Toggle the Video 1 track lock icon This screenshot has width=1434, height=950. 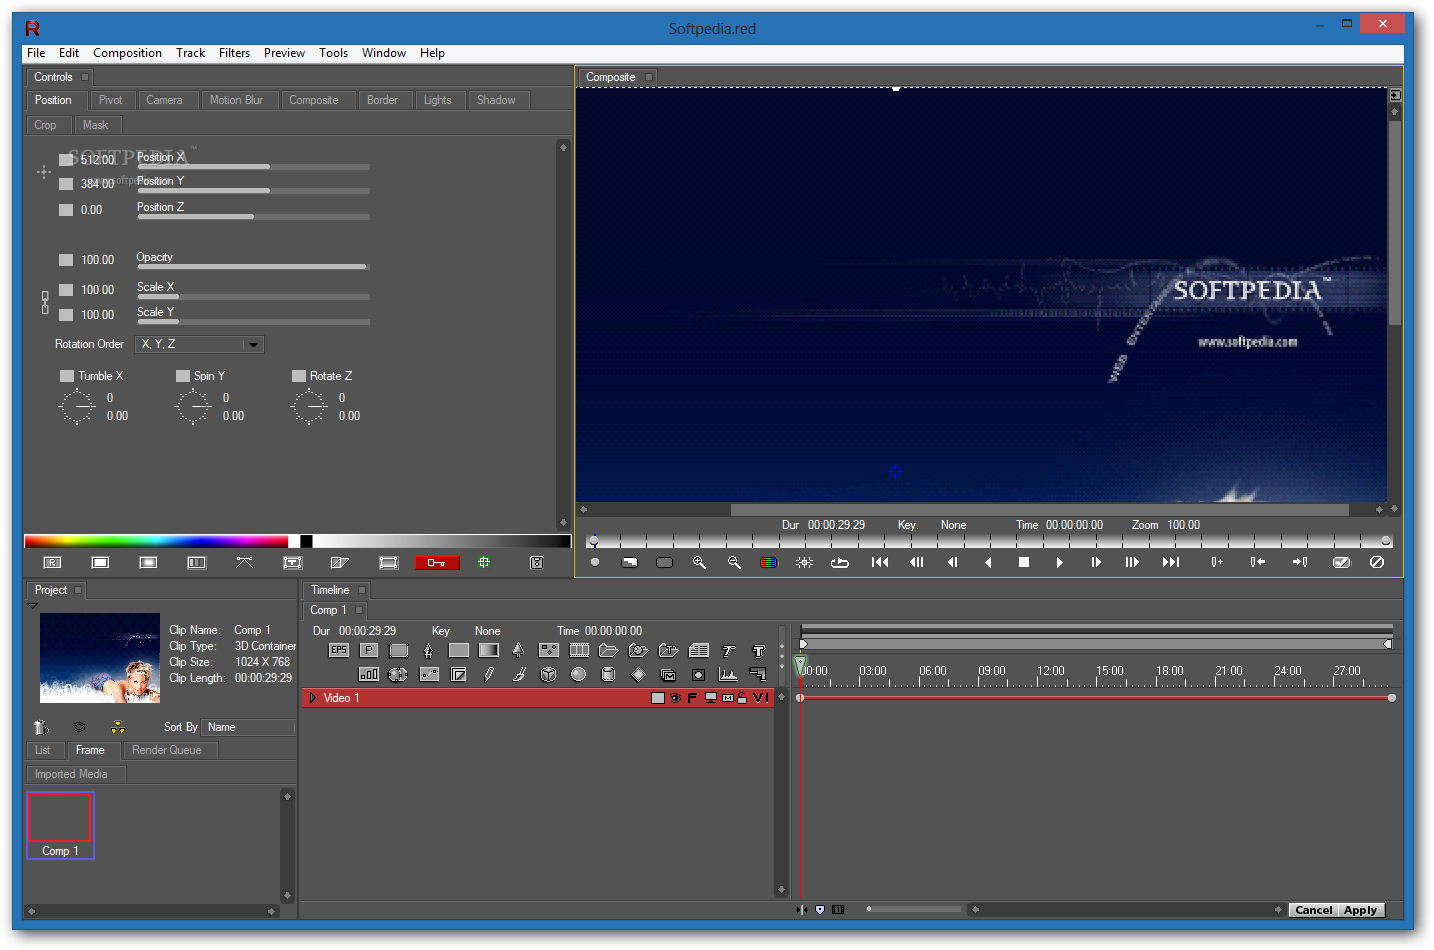click(x=742, y=698)
